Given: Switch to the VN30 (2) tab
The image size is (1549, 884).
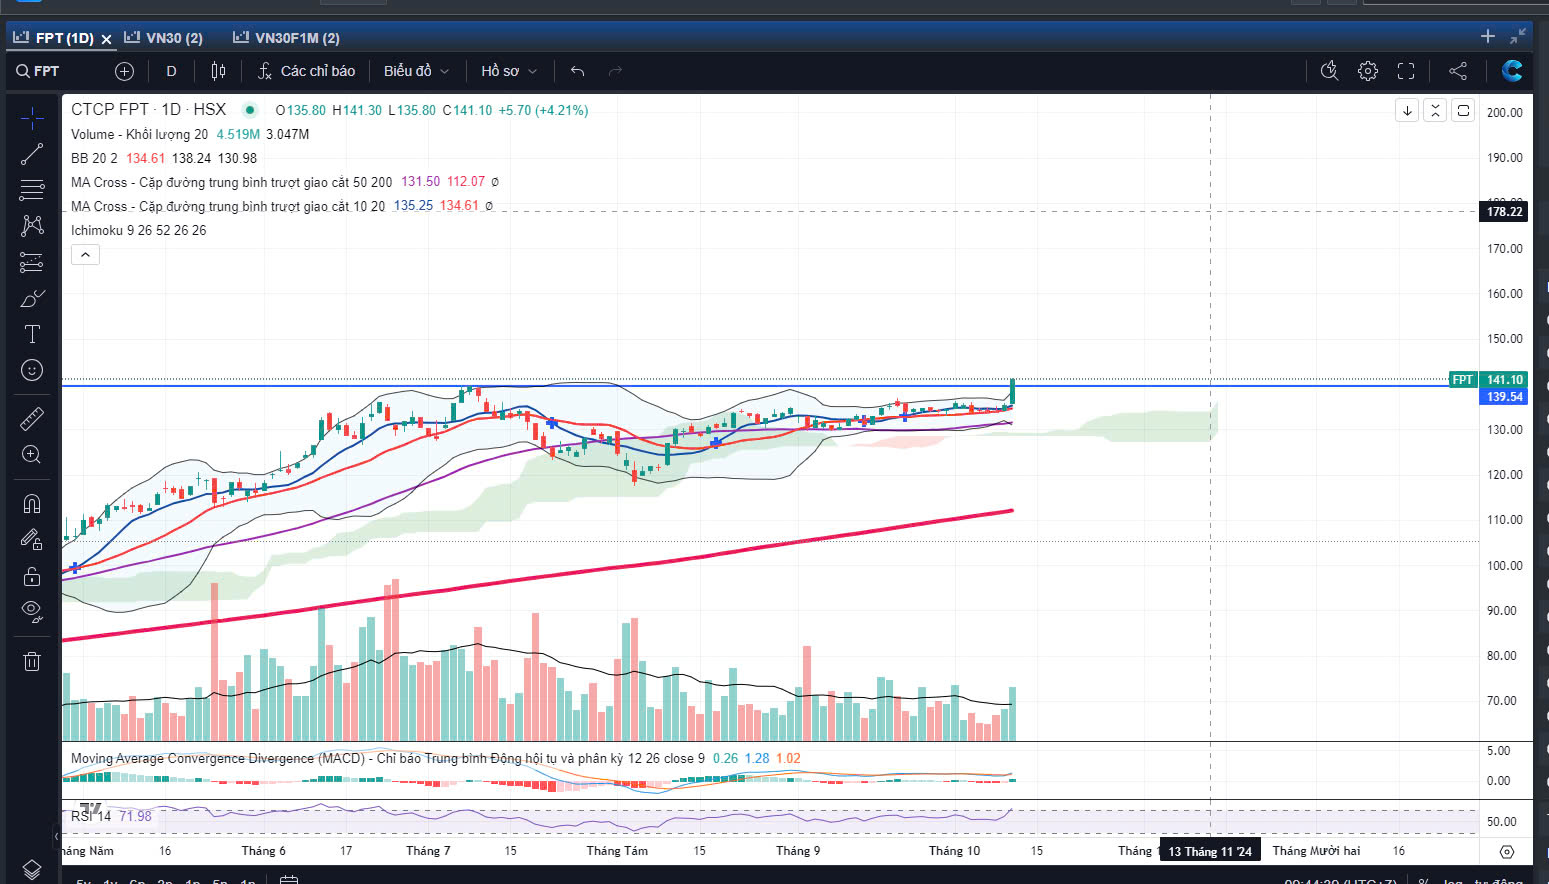Looking at the screenshot, I should point(163,38).
